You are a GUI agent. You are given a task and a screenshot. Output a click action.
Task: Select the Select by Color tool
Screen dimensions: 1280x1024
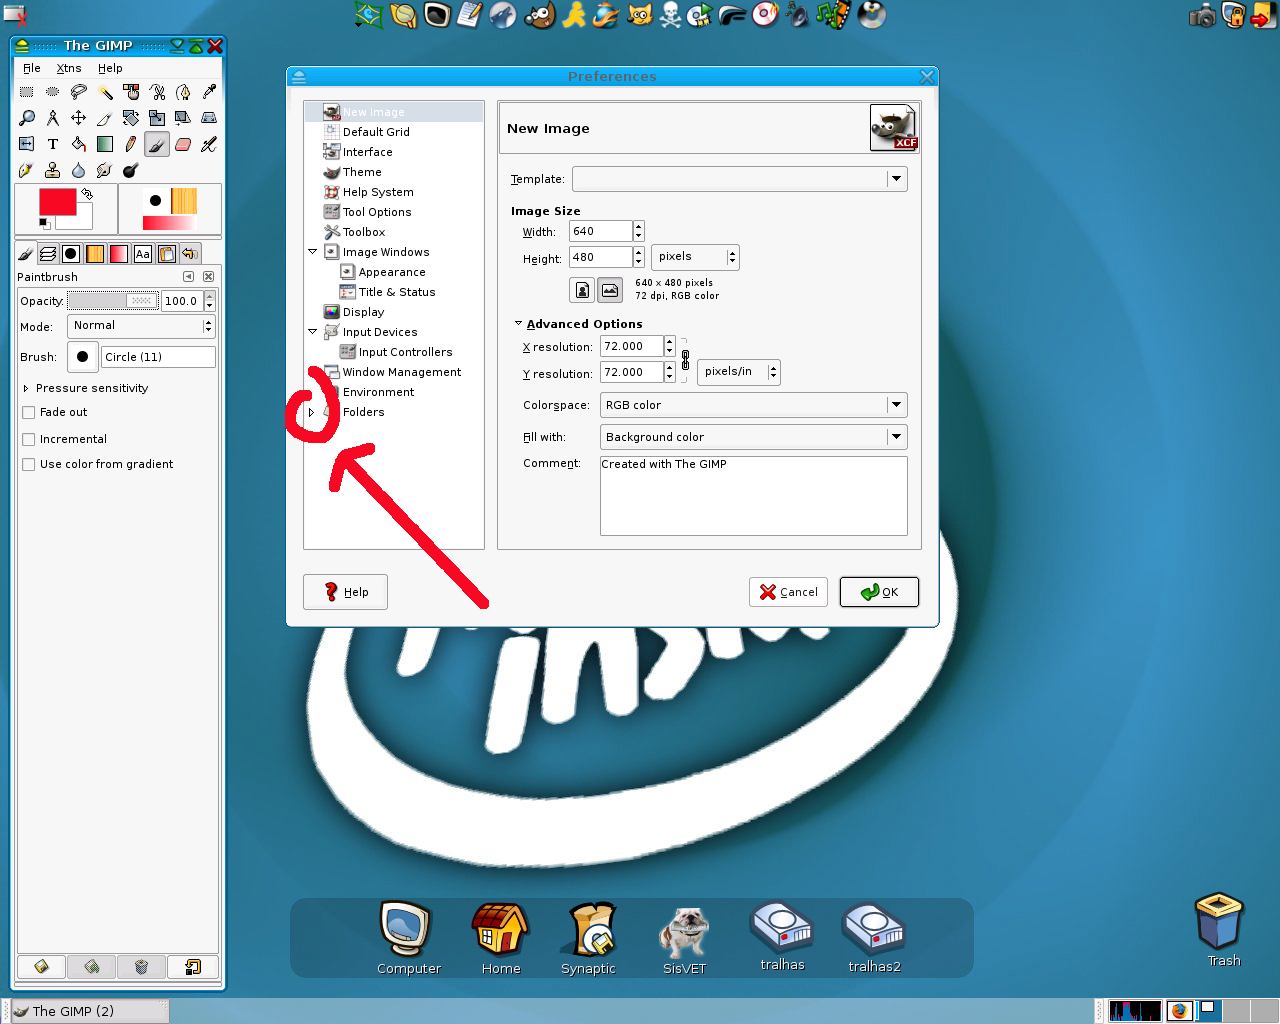pyautogui.click(x=131, y=92)
